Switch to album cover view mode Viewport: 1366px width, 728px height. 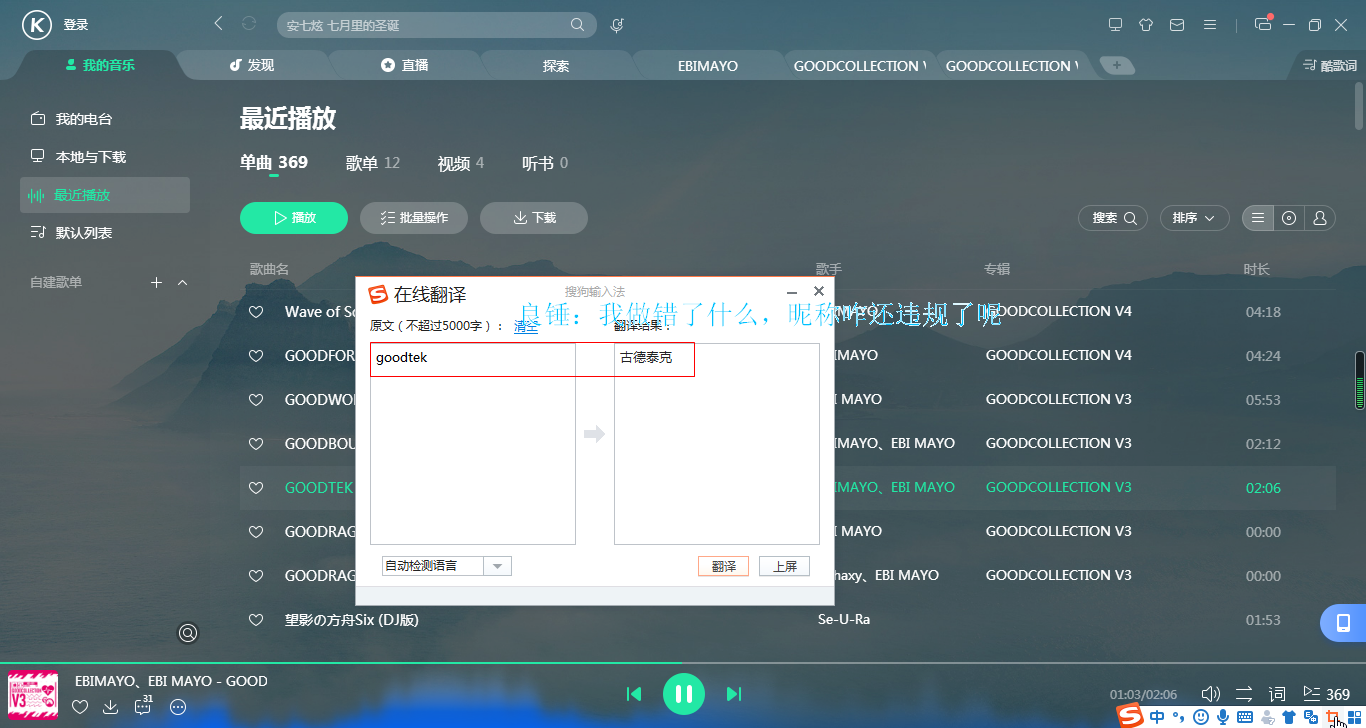(x=1289, y=218)
